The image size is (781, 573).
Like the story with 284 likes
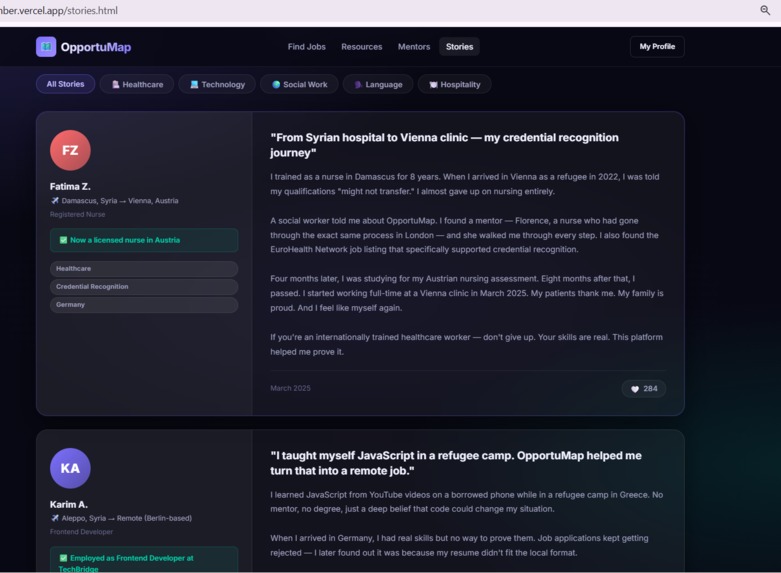[644, 389]
